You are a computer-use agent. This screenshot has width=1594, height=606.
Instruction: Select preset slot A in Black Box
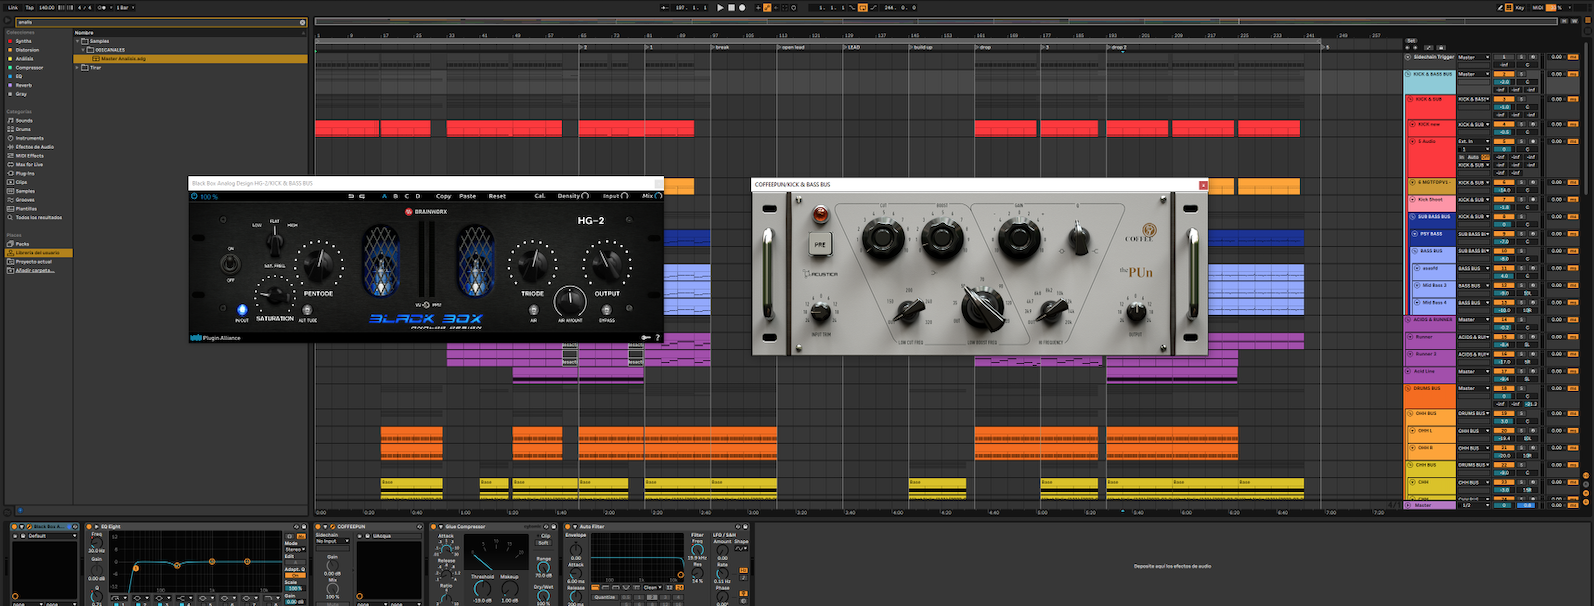click(384, 196)
